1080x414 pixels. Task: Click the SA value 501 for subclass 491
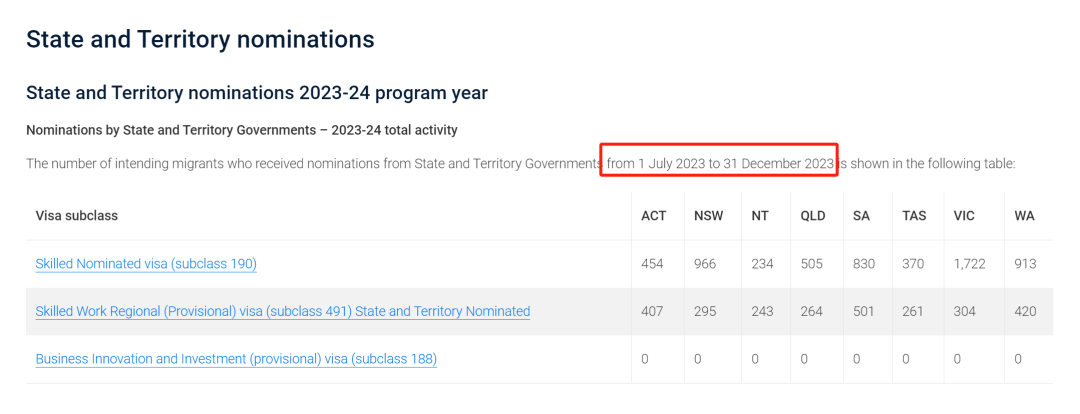point(863,311)
